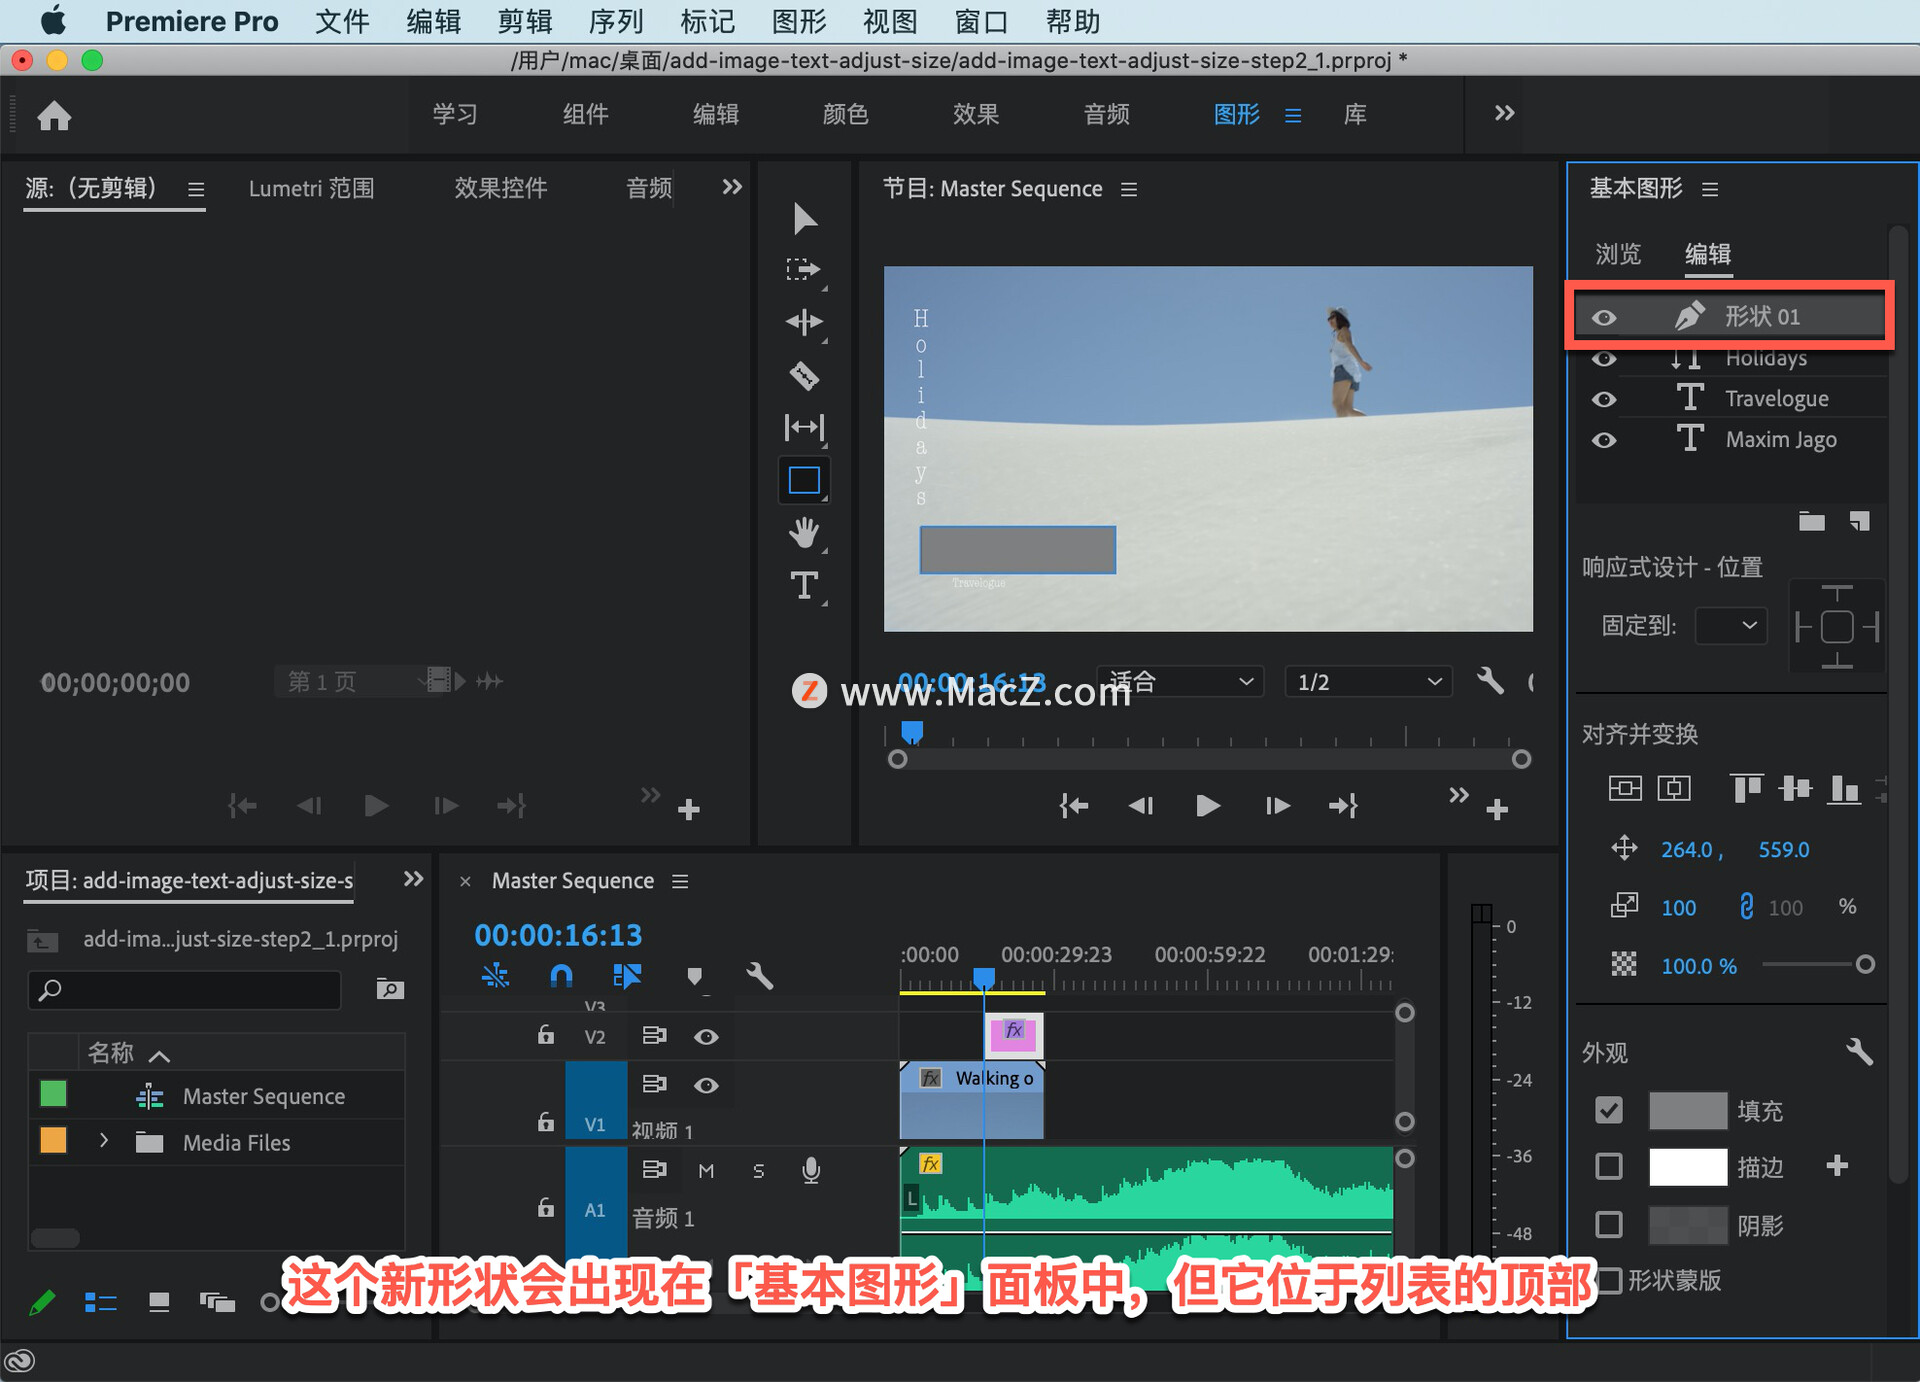Toggle V2 track output eye
The image size is (1920, 1382).
(706, 1037)
